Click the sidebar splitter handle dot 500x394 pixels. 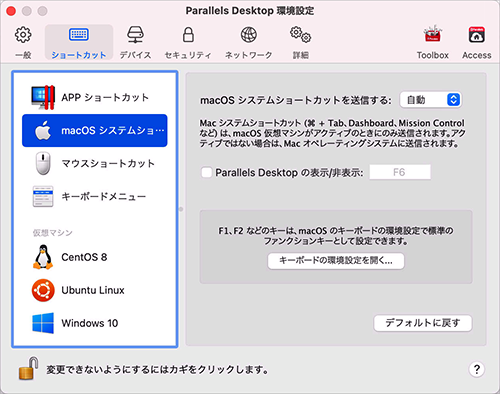181,209
